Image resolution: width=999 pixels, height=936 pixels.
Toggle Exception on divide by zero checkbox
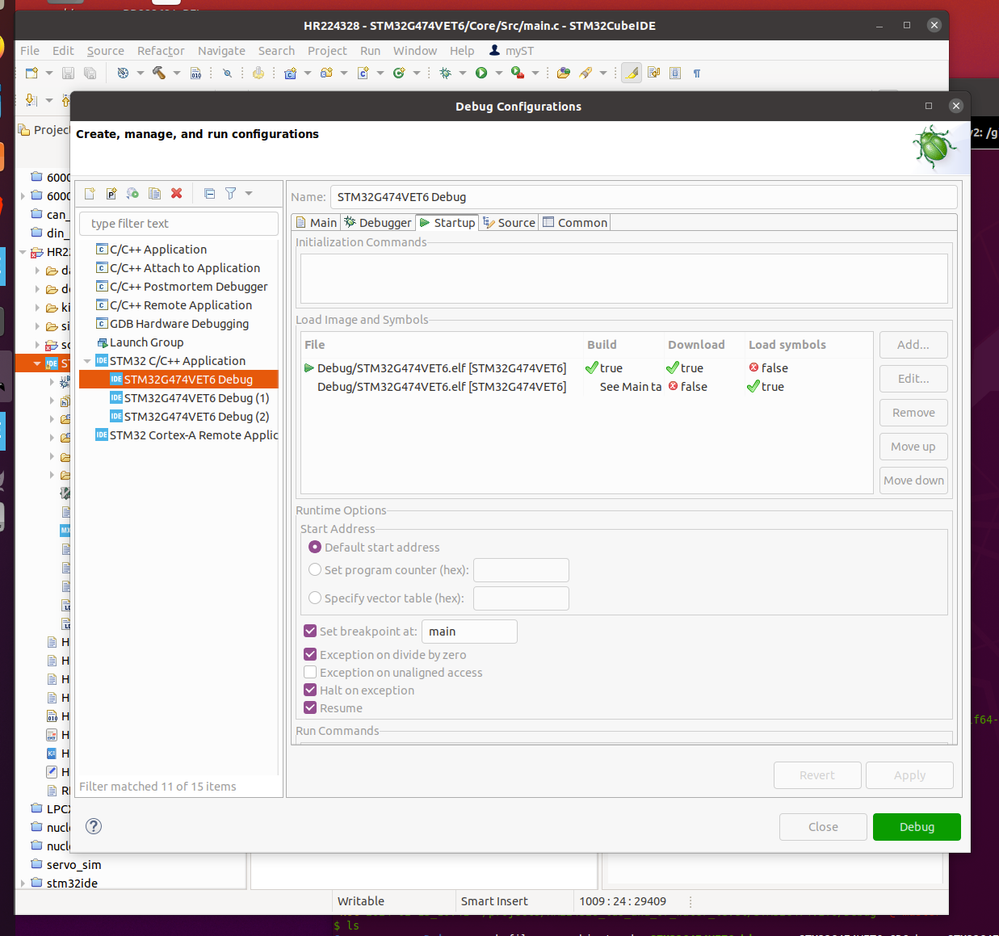click(x=310, y=654)
